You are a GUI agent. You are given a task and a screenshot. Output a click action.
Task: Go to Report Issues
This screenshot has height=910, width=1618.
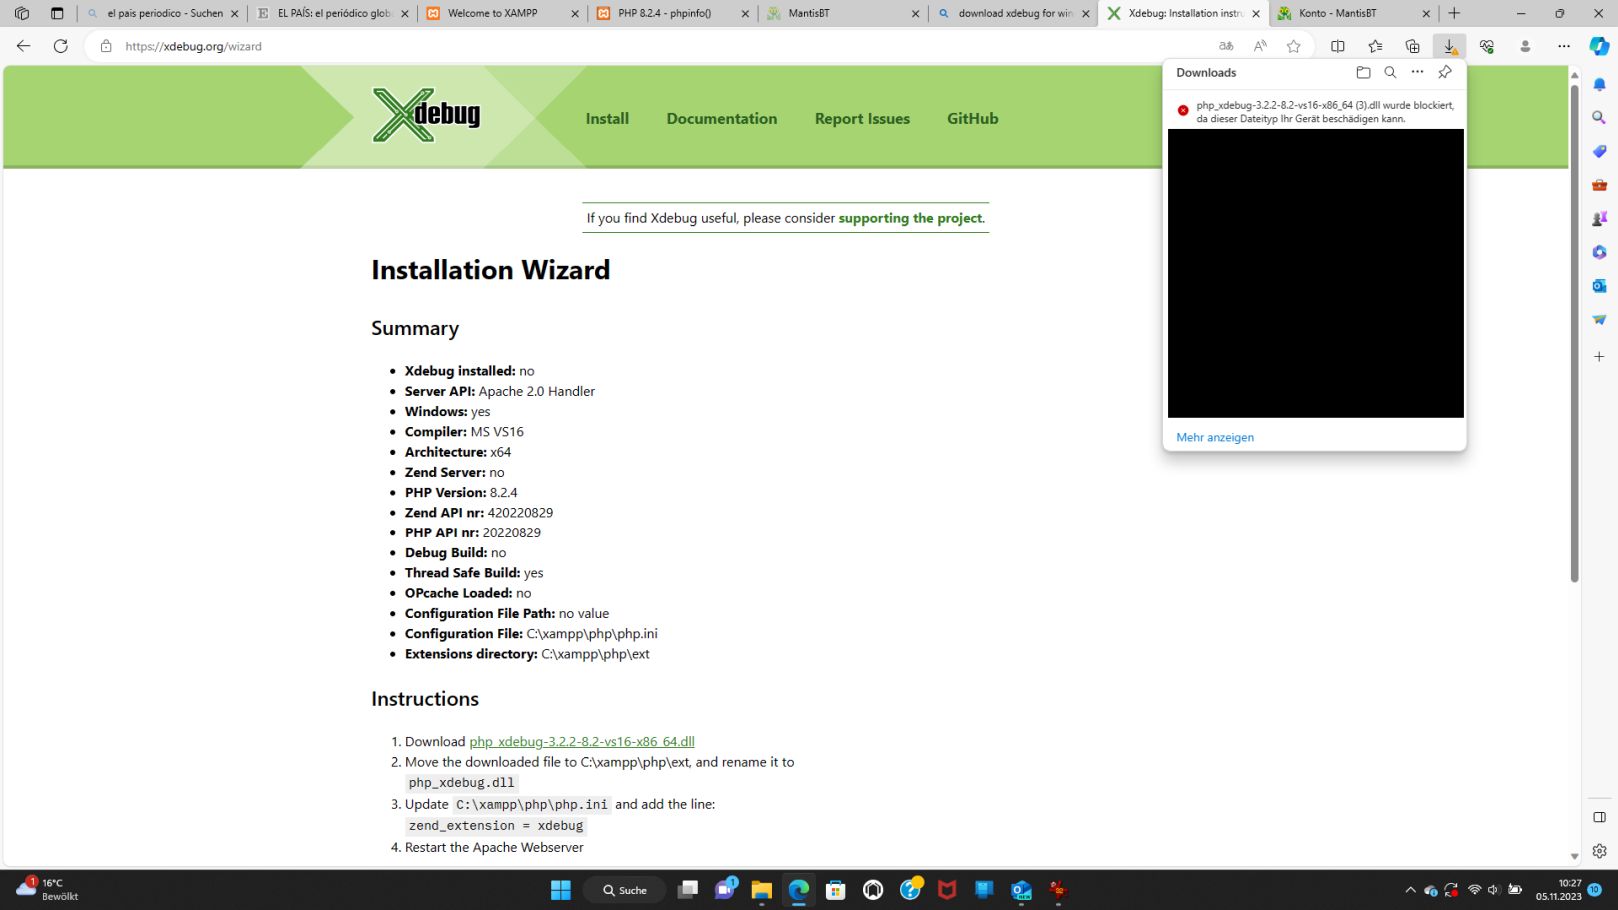click(x=862, y=118)
